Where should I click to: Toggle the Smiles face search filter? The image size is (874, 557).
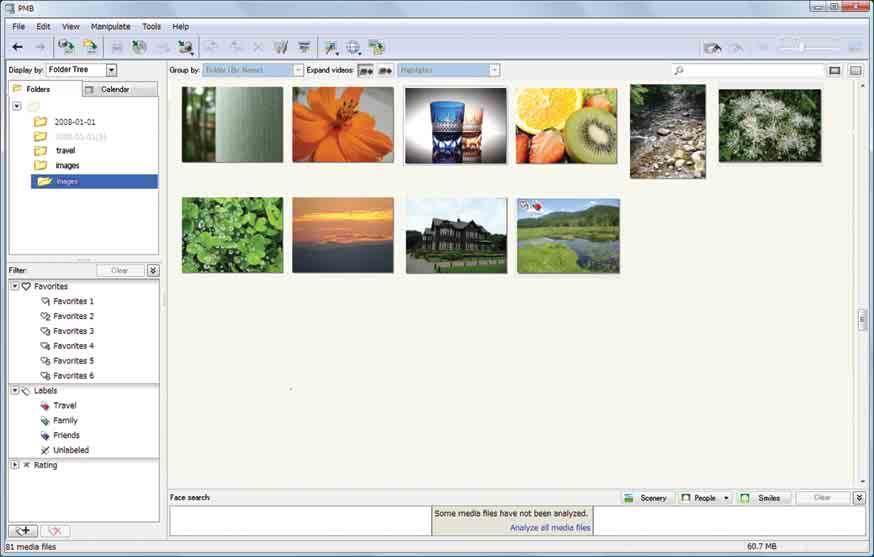coord(764,498)
